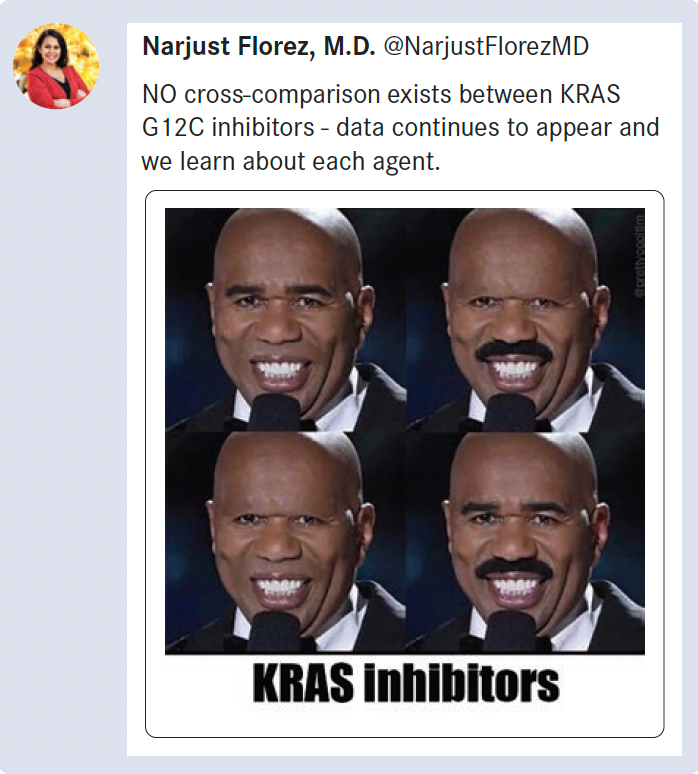Screen dimensions: 698x774
Task: Click the phrase 'we learn about each agent'
Action: click(x=290, y=161)
